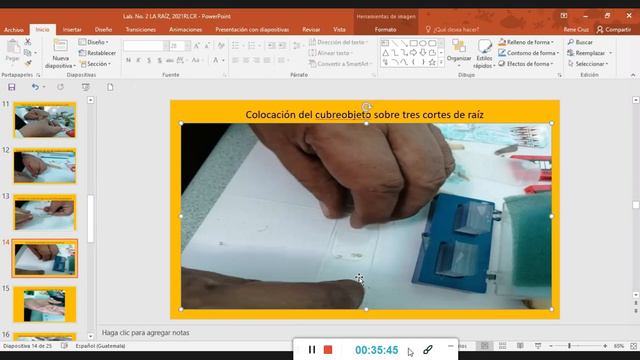This screenshot has height=360, width=640.
Task: Switch to the Animaciones tab
Action: pyautogui.click(x=185, y=29)
